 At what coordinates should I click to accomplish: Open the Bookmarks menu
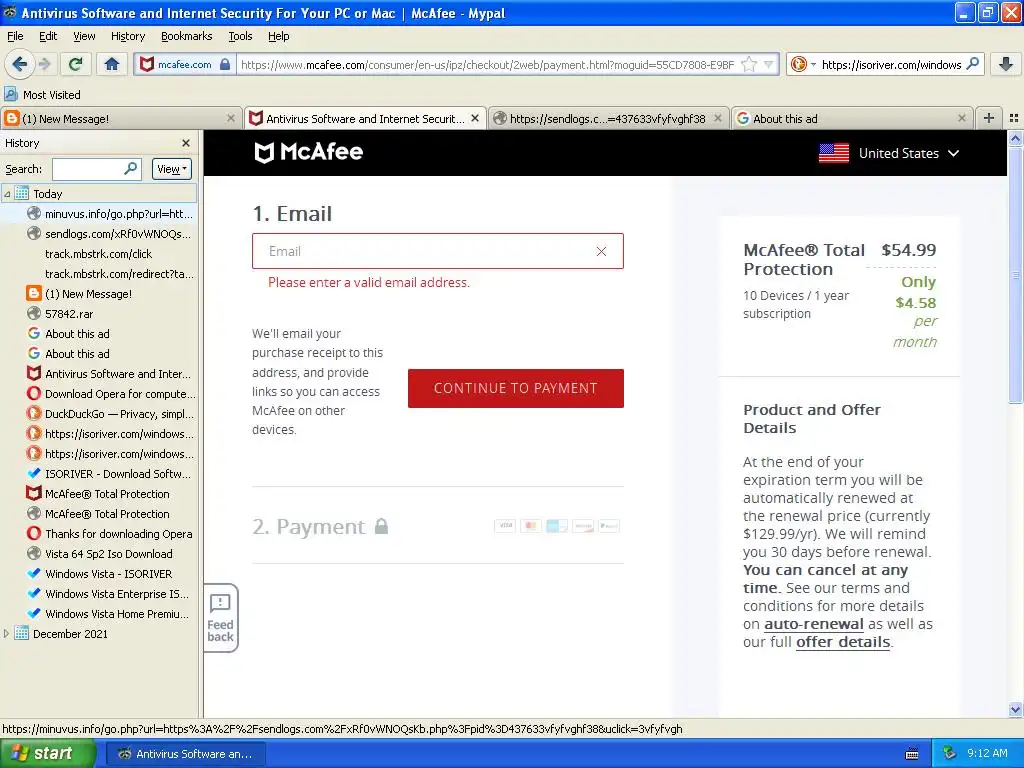(x=187, y=36)
